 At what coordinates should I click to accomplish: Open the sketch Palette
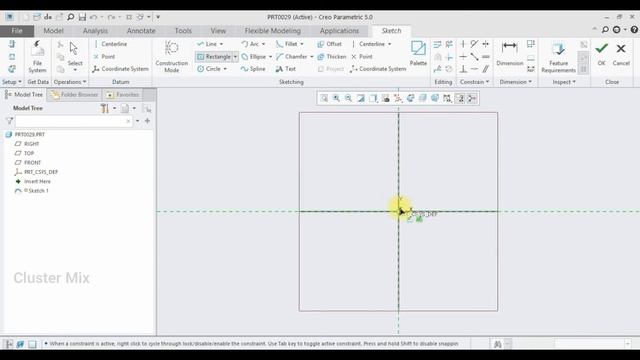(x=418, y=53)
